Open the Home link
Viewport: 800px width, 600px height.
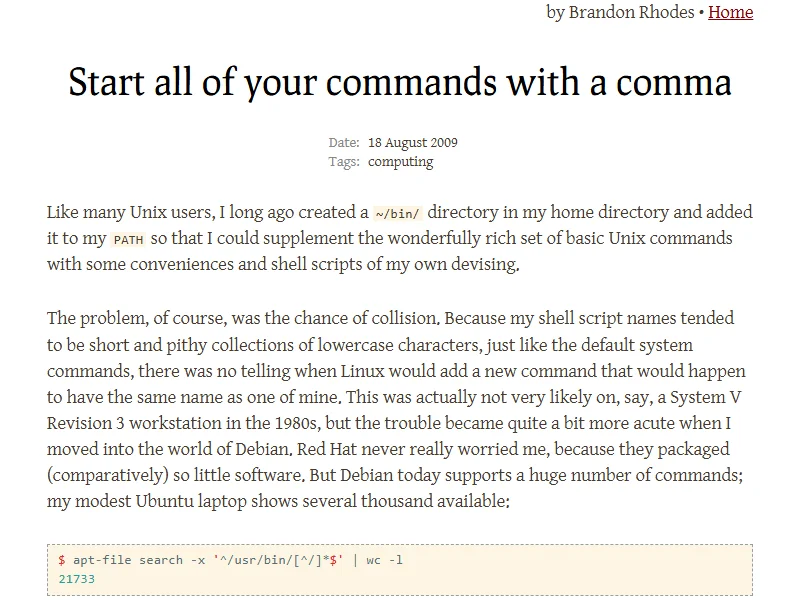[x=730, y=13]
